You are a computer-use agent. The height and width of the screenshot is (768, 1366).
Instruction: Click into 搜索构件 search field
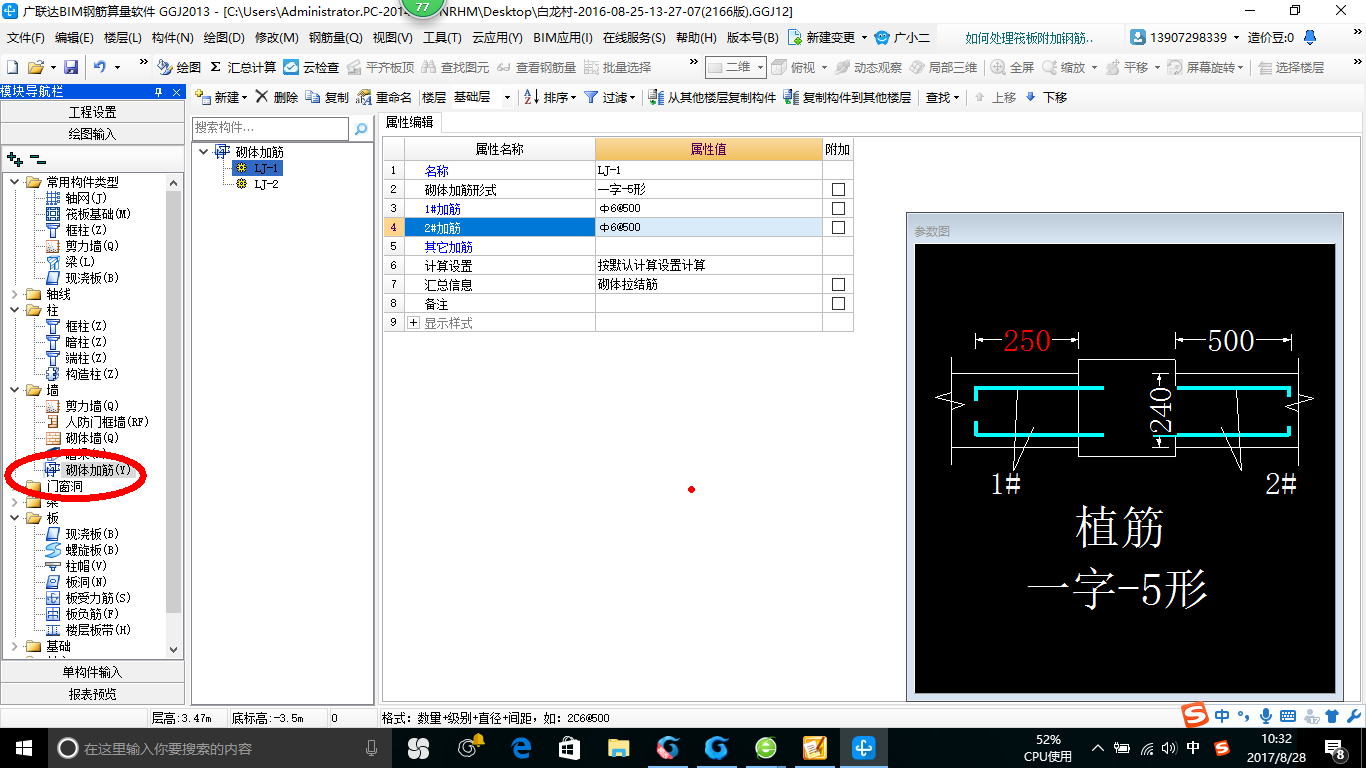point(270,129)
